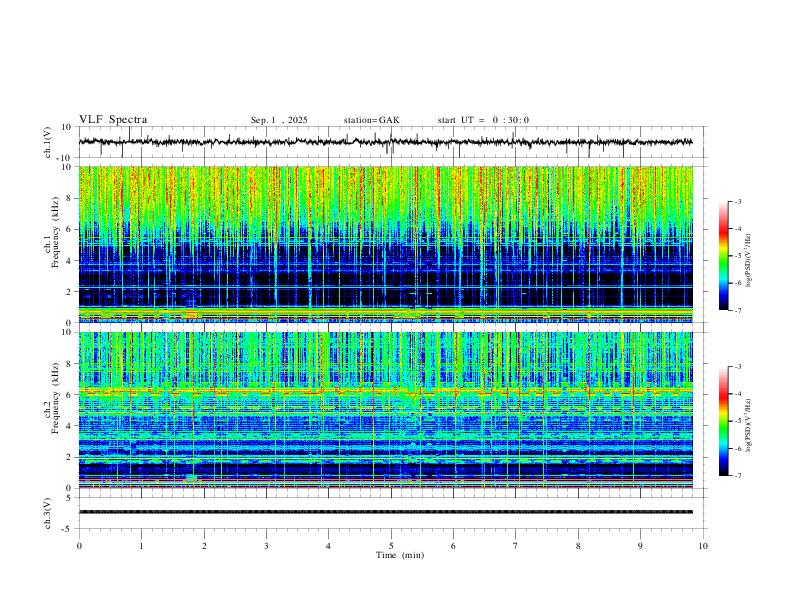This screenshot has width=792, height=612.
Task: Click the "-6" label on ch.2 color bar
Action: tap(737, 448)
